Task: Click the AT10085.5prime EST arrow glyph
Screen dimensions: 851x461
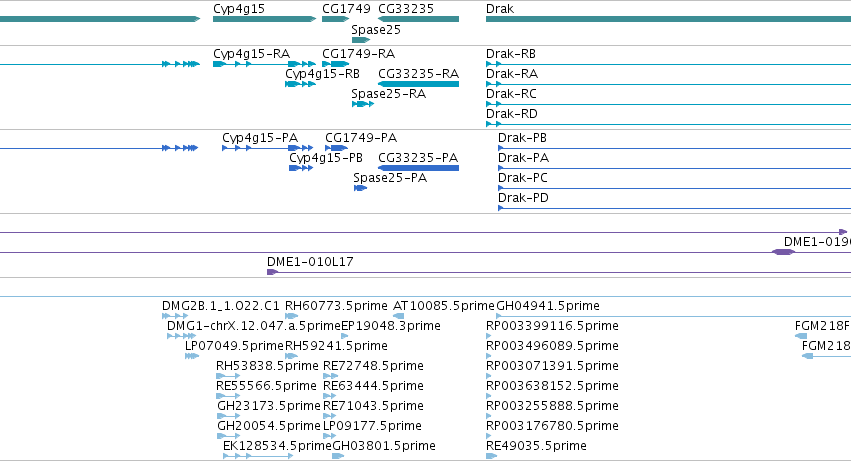Action: (x=398, y=316)
